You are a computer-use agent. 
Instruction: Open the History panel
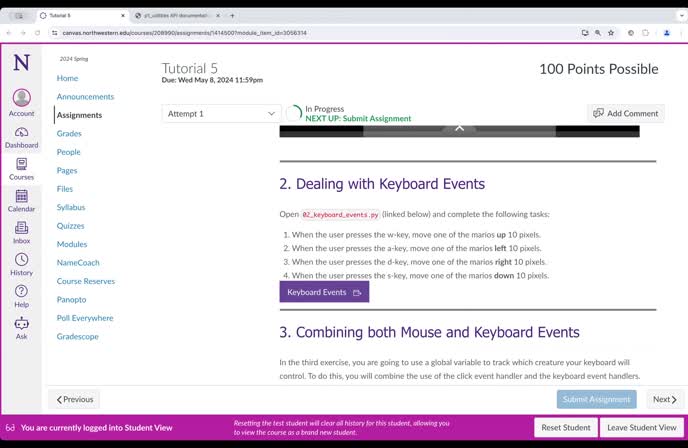21,265
